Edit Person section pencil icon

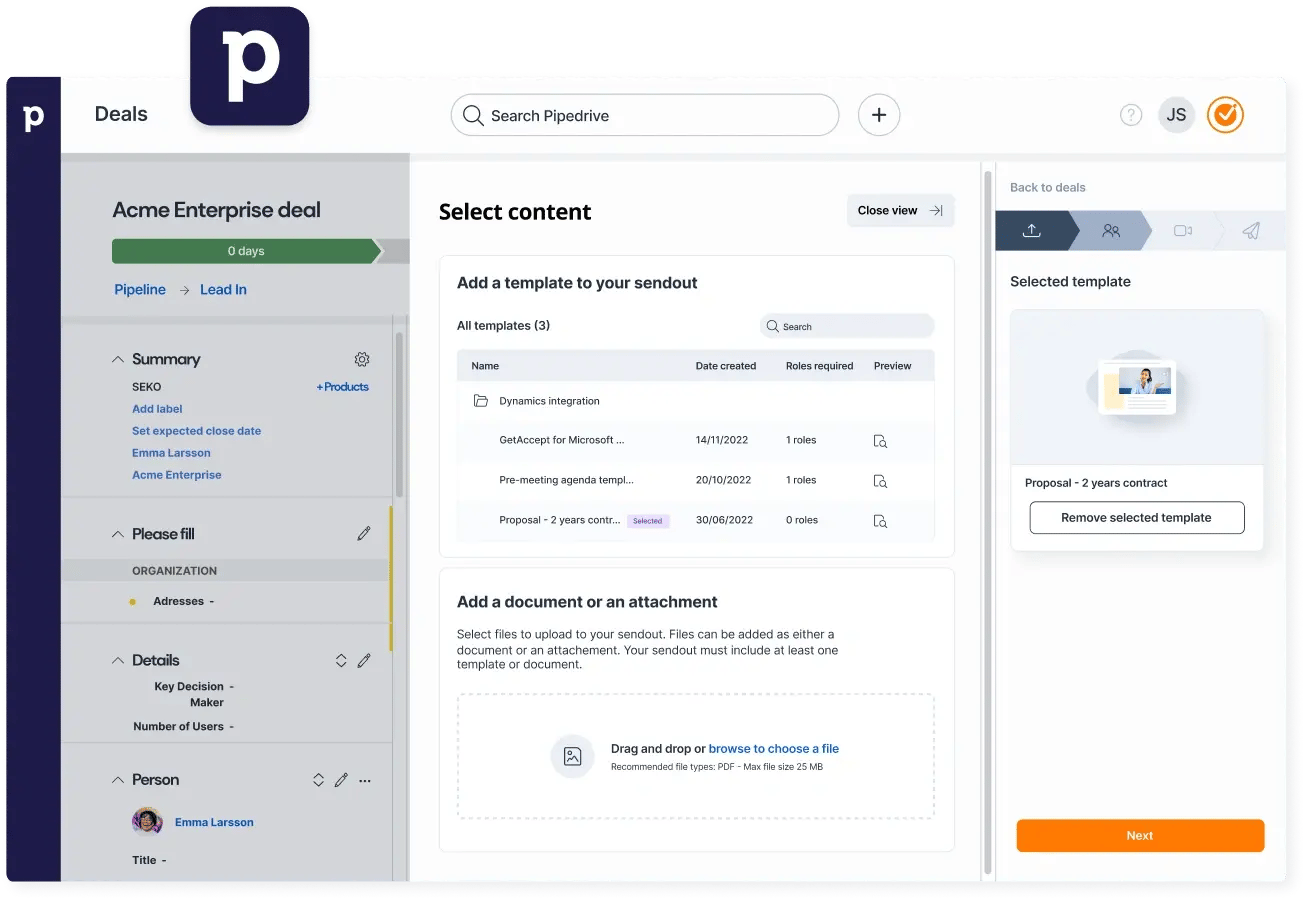[341, 780]
